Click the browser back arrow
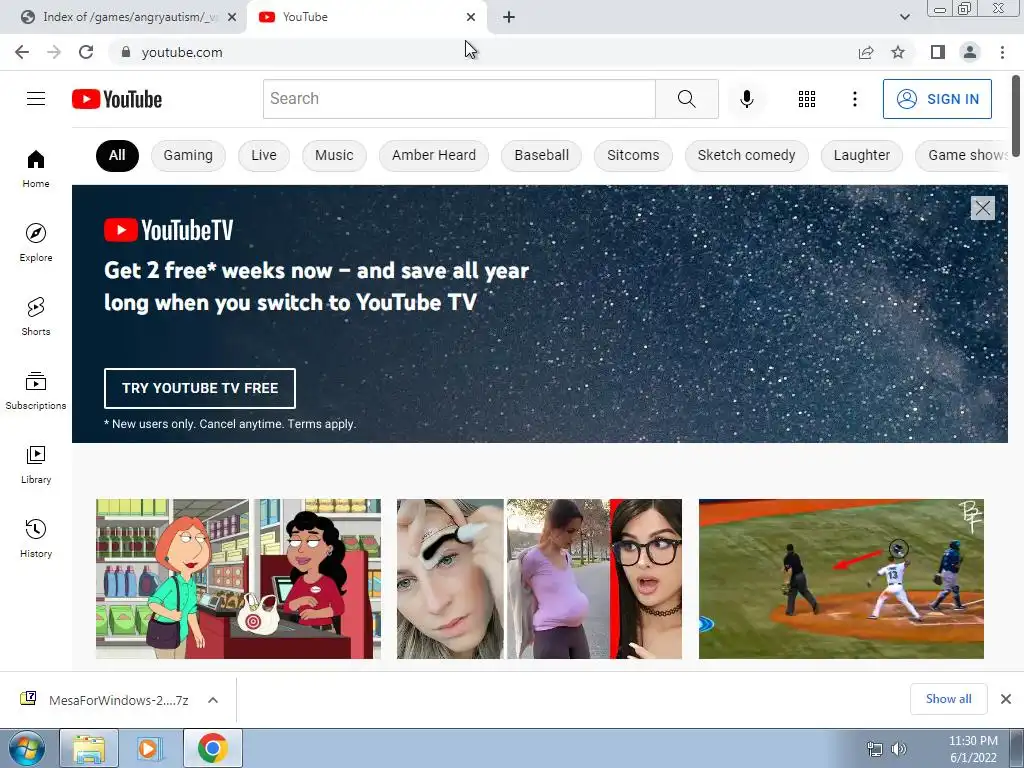This screenshot has width=1024, height=768. [22, 52]
